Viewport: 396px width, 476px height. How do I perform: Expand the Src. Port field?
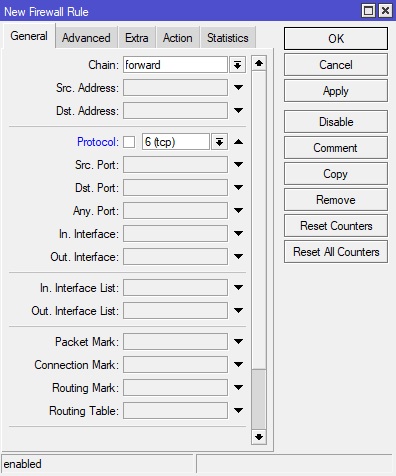[238, 165]
